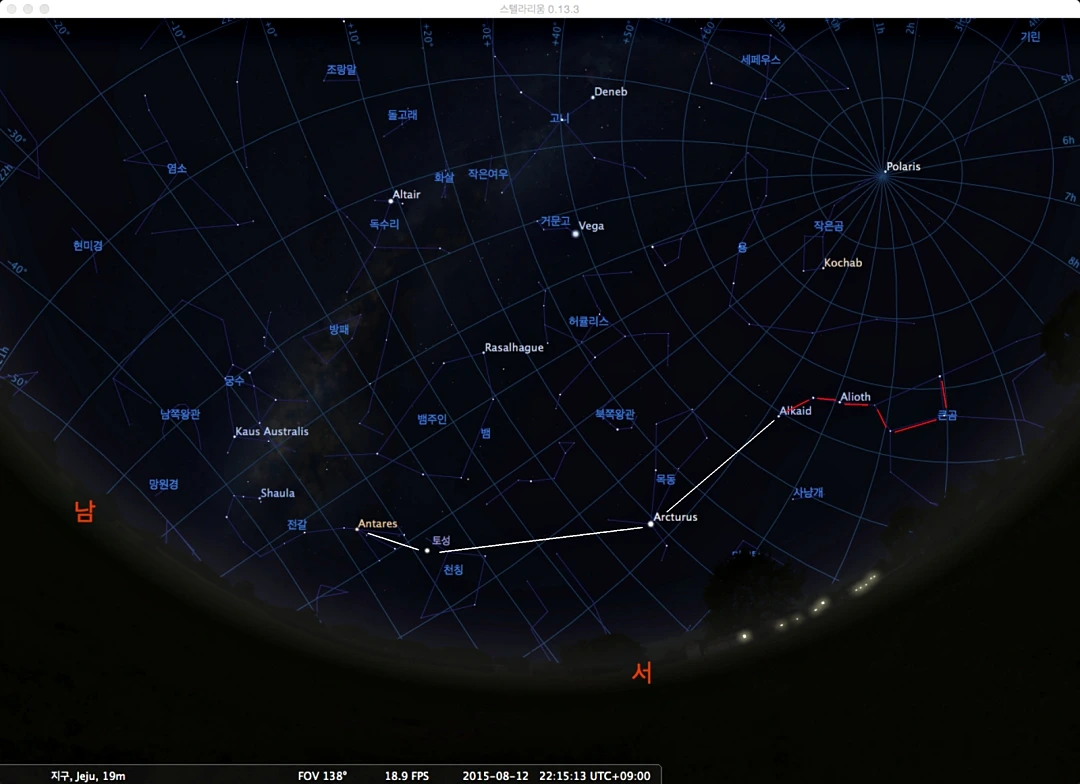Click the 작은여우 constellation label
This screenshot has height=784, width=1080.
tap(488, 174)
